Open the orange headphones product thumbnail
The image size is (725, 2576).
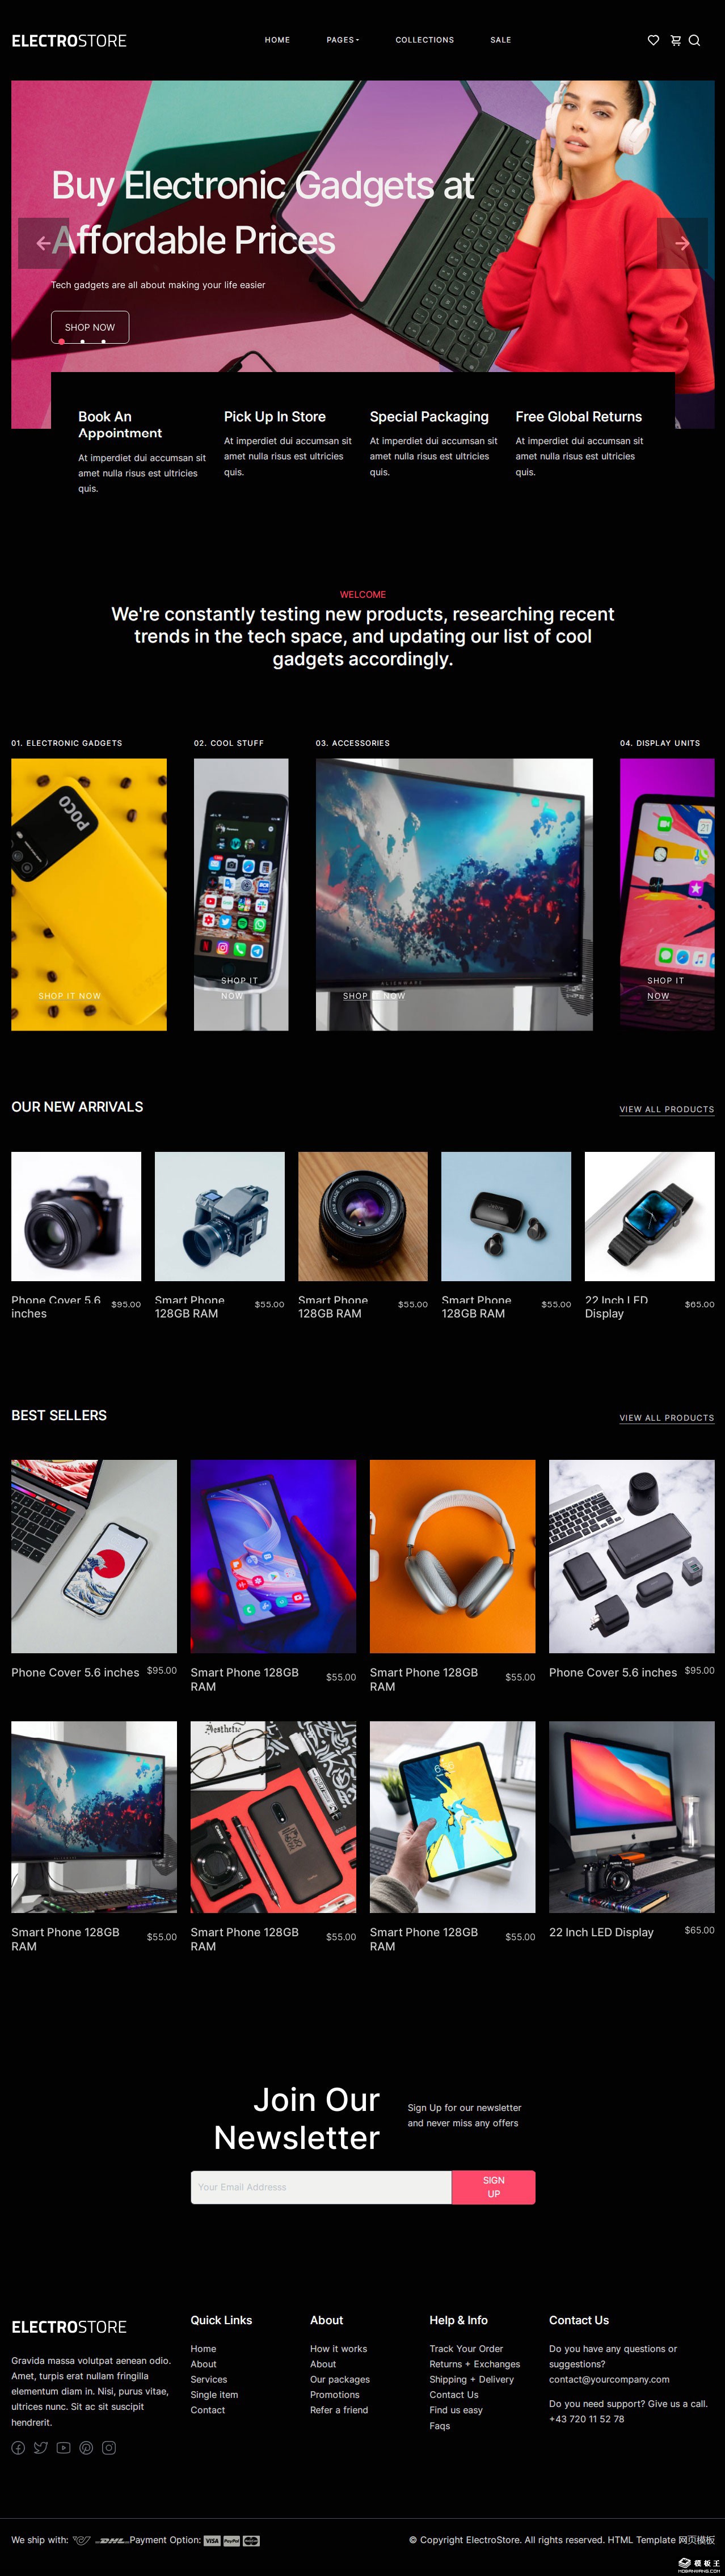452,1556
